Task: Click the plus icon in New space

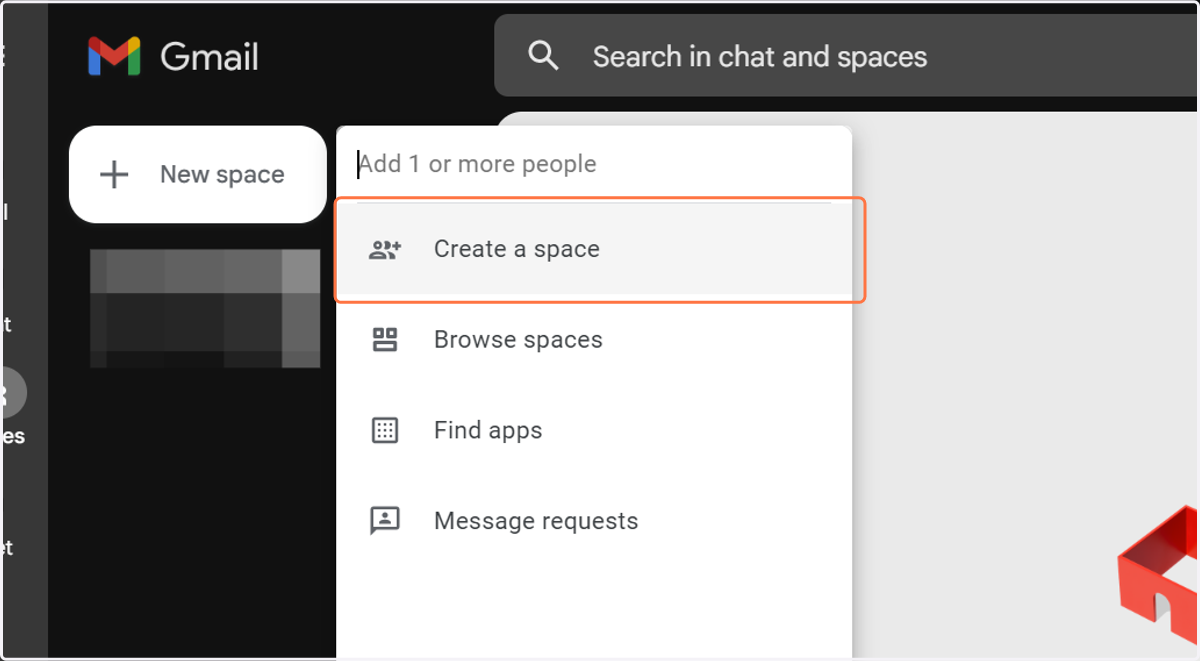Action: point(115,175)
